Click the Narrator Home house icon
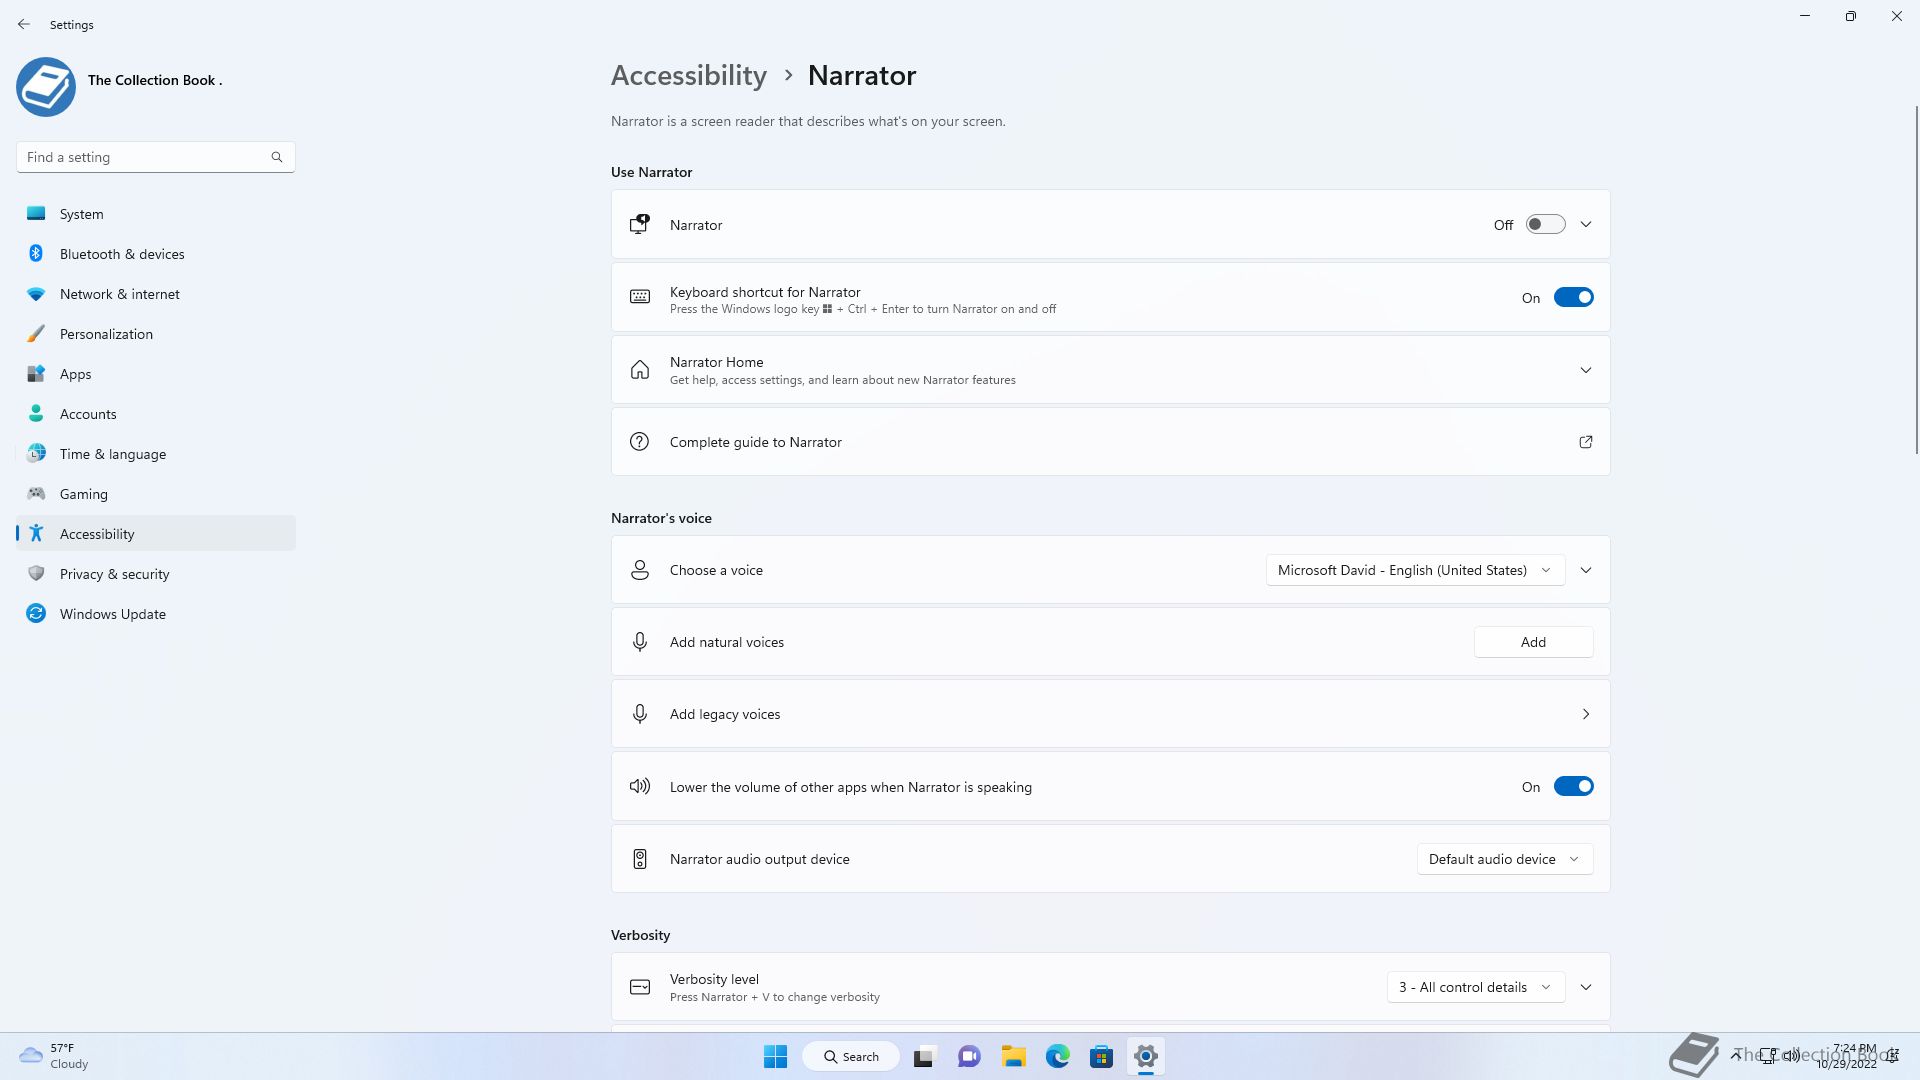Viewport: 1920px width, 1080px height. click(640, 370)
